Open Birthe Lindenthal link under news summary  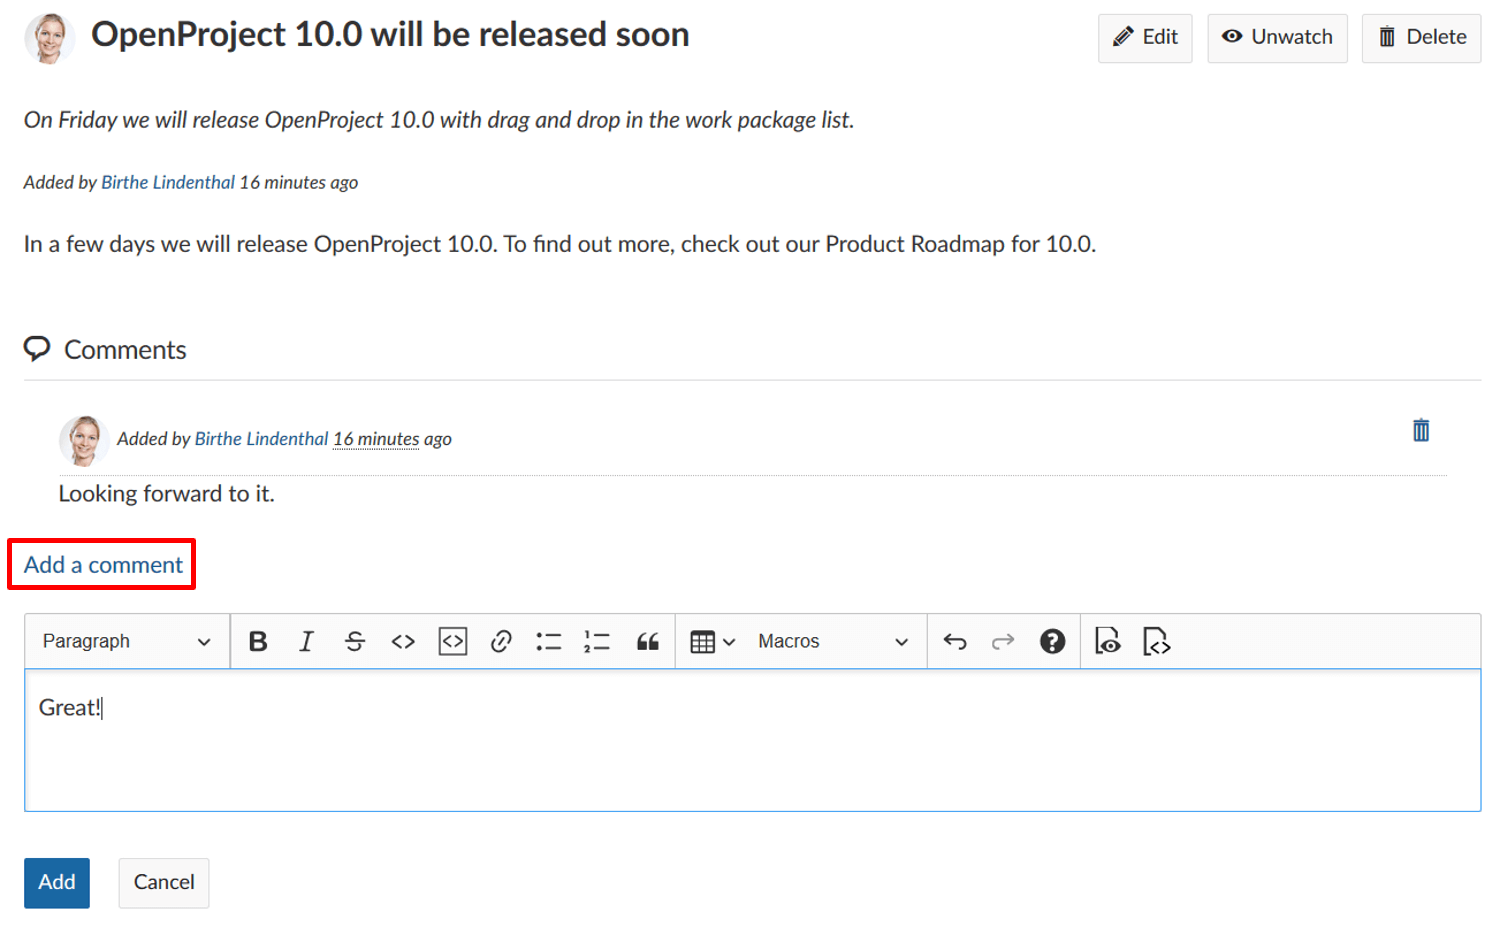(x=168, y=182)
